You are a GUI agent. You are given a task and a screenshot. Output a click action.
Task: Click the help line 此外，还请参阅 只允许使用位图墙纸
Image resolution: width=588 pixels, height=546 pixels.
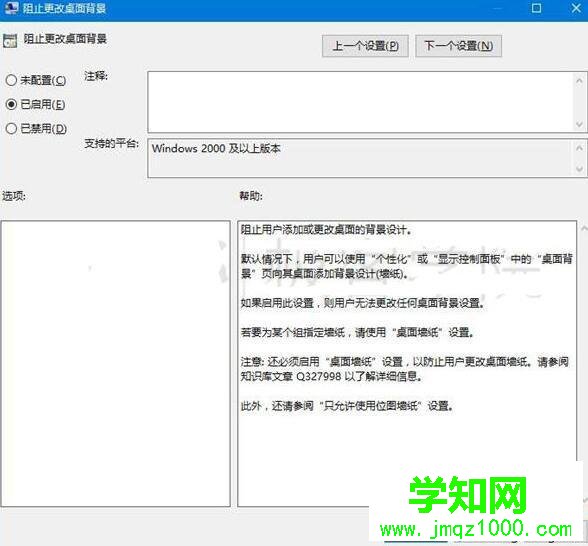click(x=347, y=405)
